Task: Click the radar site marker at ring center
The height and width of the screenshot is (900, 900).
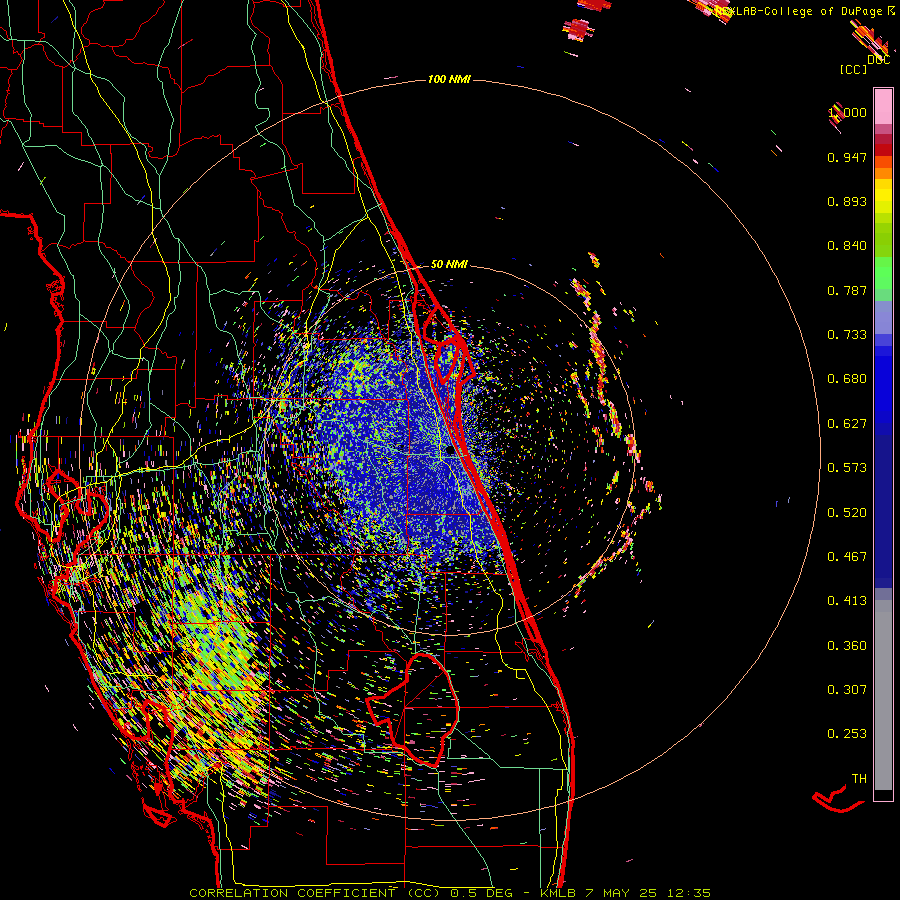Action: tap(450, 451)
